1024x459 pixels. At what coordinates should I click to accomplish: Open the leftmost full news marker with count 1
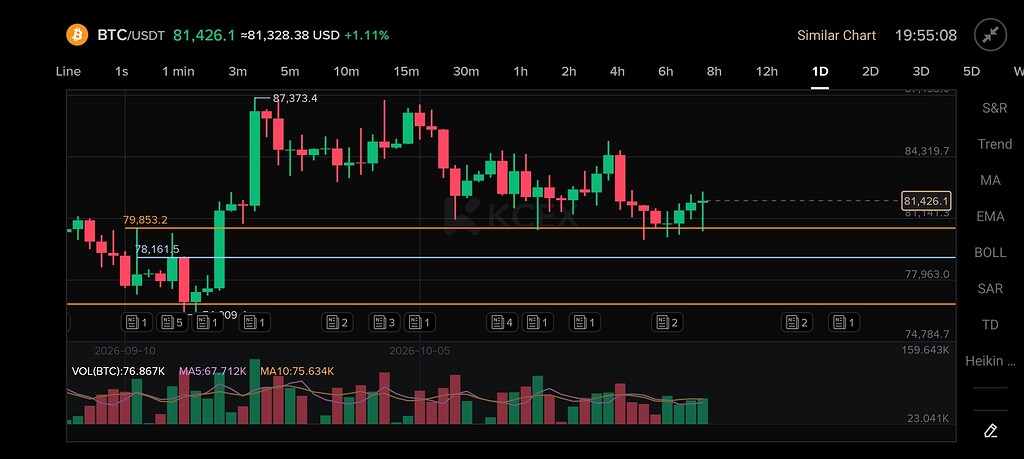pos(136,322)
